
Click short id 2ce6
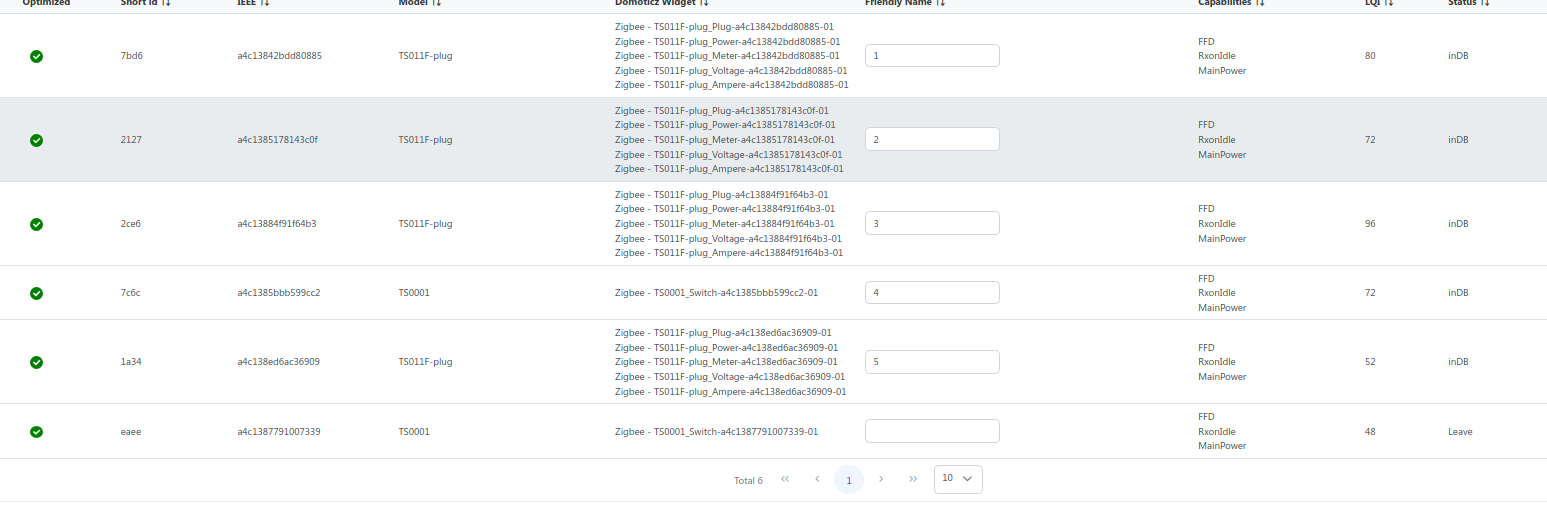131,224
